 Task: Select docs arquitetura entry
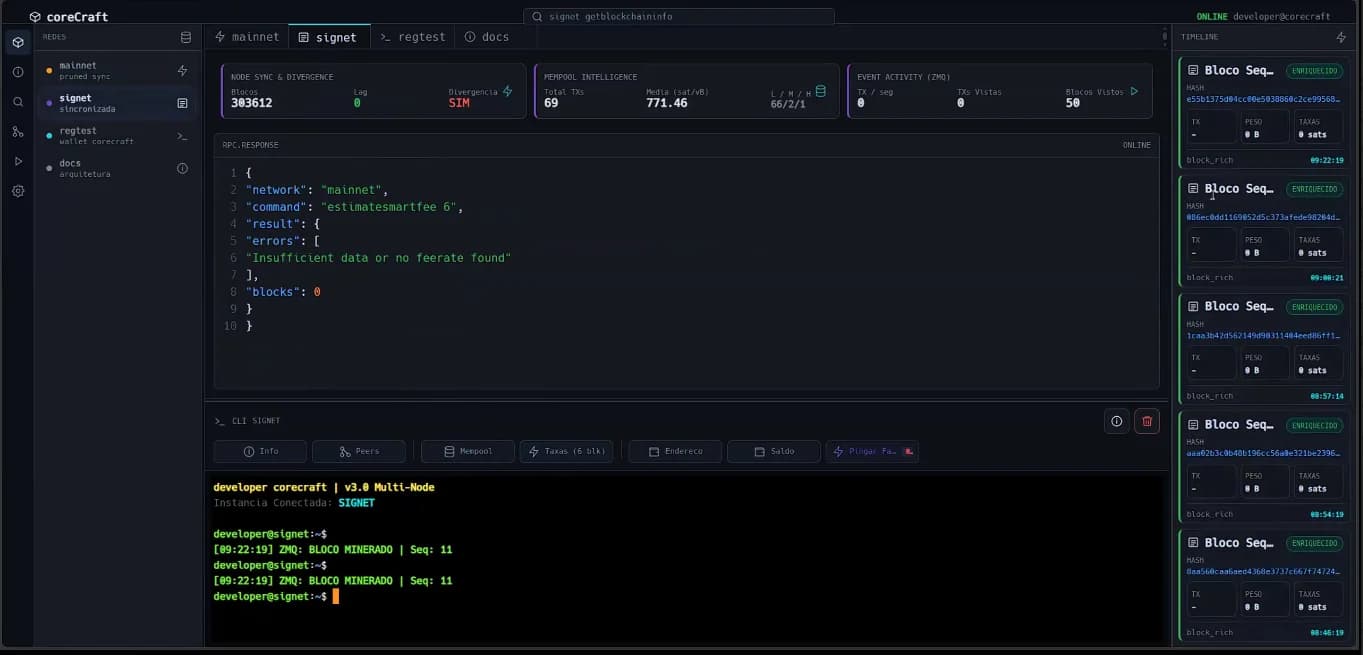[116, 168]
